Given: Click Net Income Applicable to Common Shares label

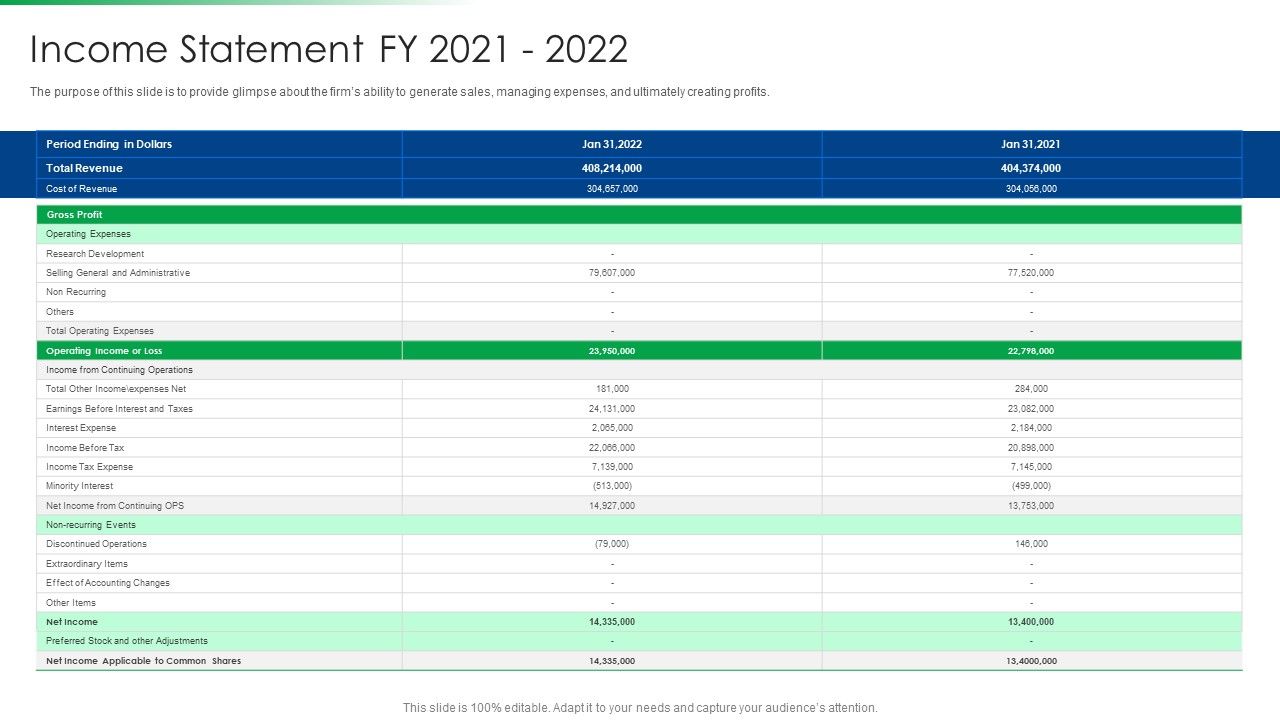Looking at the screenshot, I should [x=144, y=661].
